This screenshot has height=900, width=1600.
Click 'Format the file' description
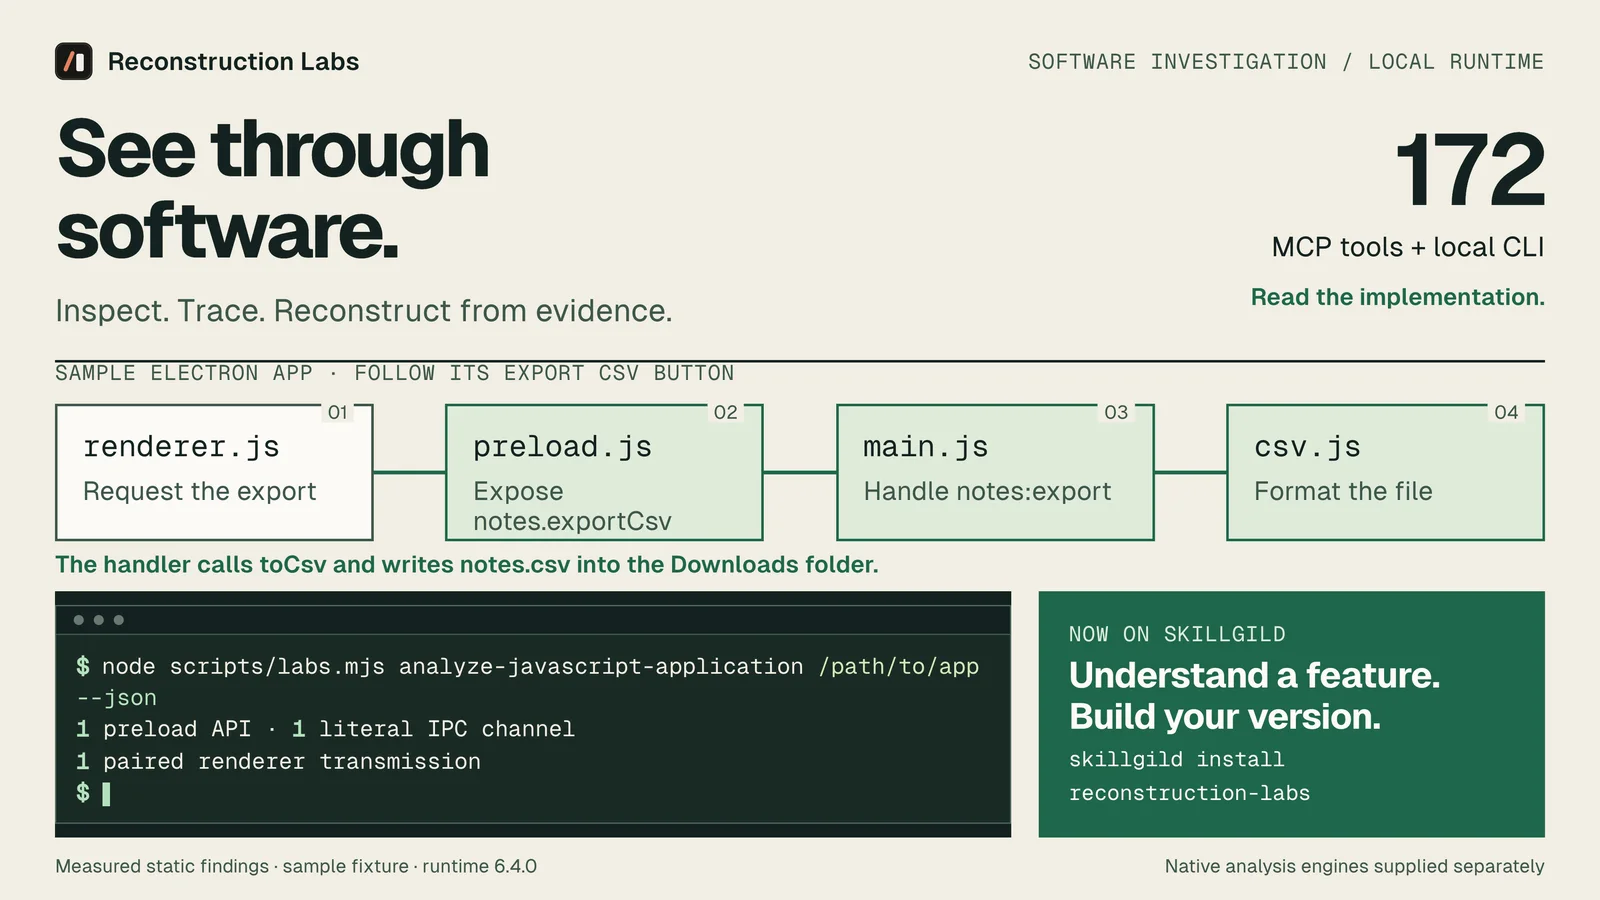point(1343,491)
